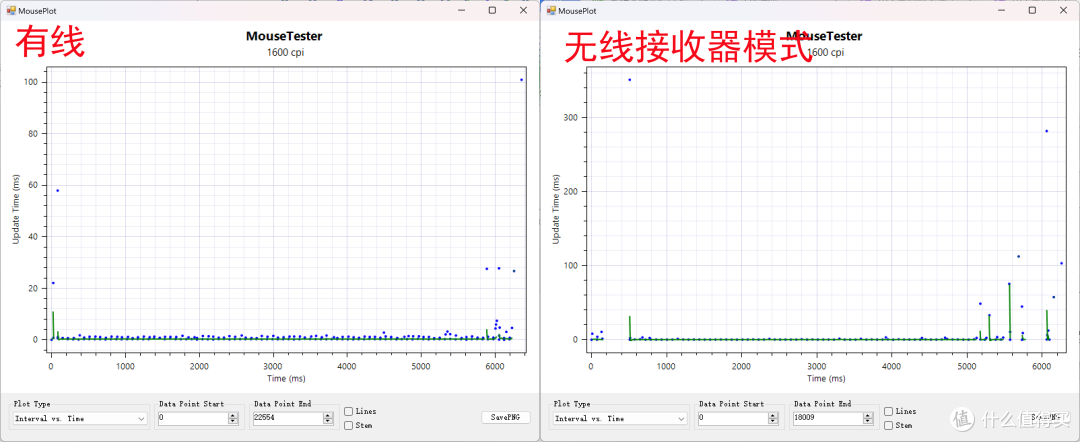Enable Stem checkbox in right MousePlot window
1080x442 pixels.
pos(889,425)
